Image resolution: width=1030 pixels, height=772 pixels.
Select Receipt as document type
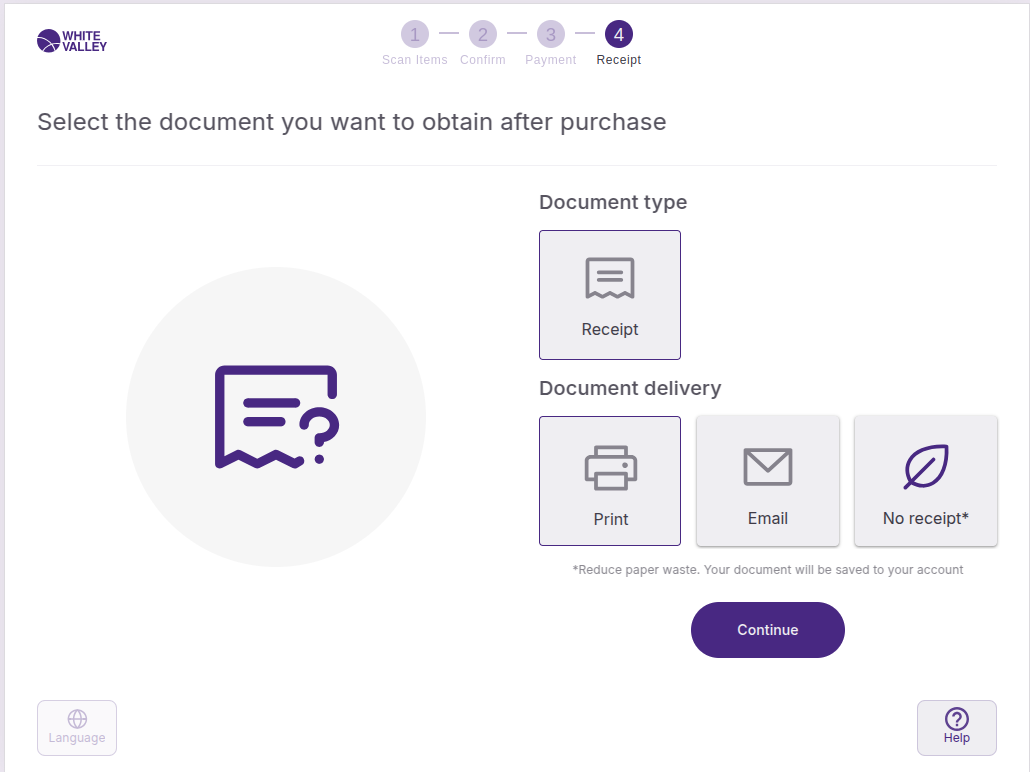coord(610,295)
